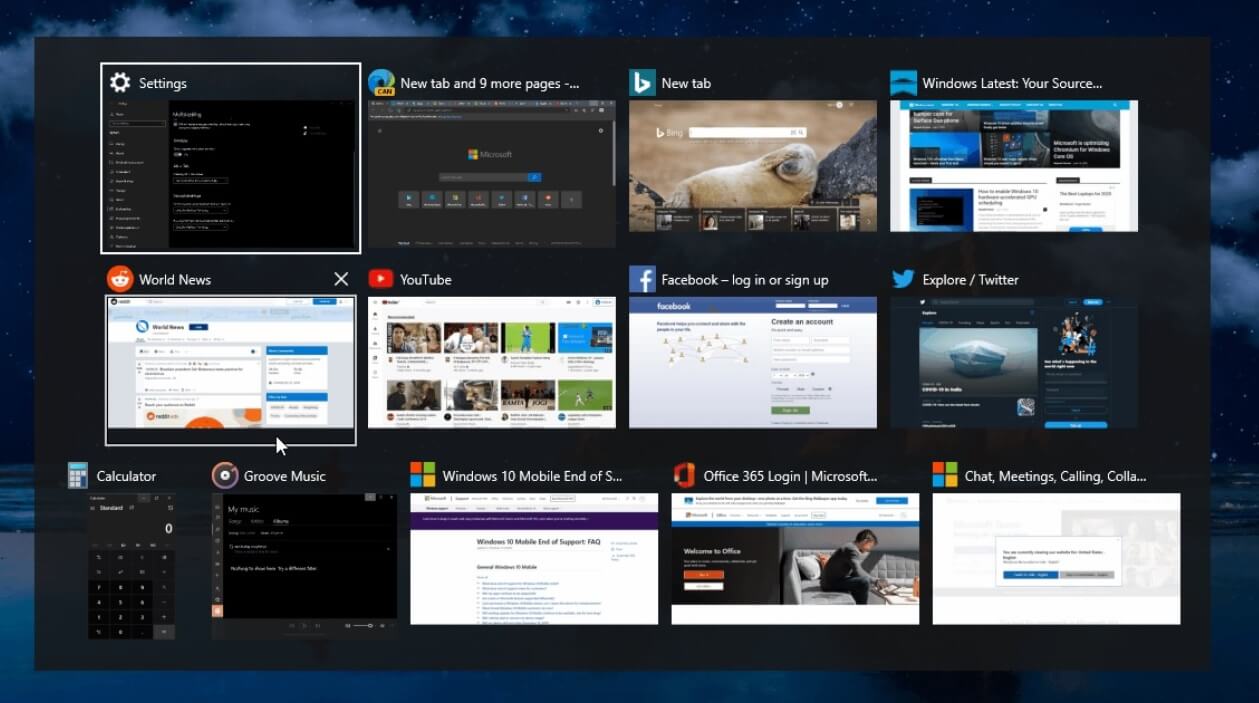Click the Bing icon on the New tab tile
The width and height of the screenshot is (1259, 703).
click(x=643, y=83)
